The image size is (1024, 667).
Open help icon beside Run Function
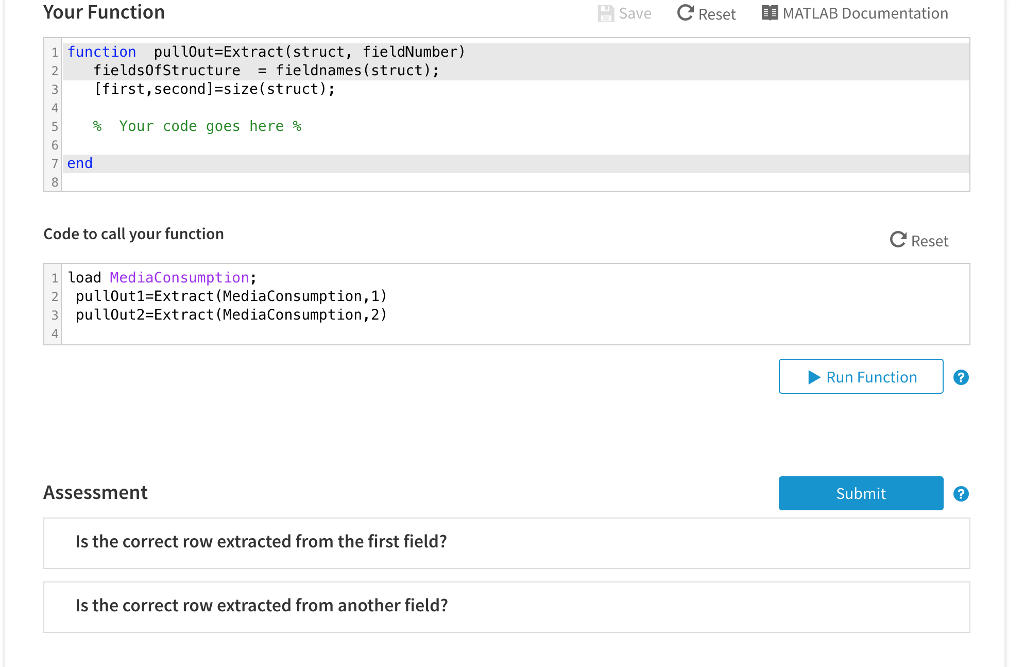(961, 378)
